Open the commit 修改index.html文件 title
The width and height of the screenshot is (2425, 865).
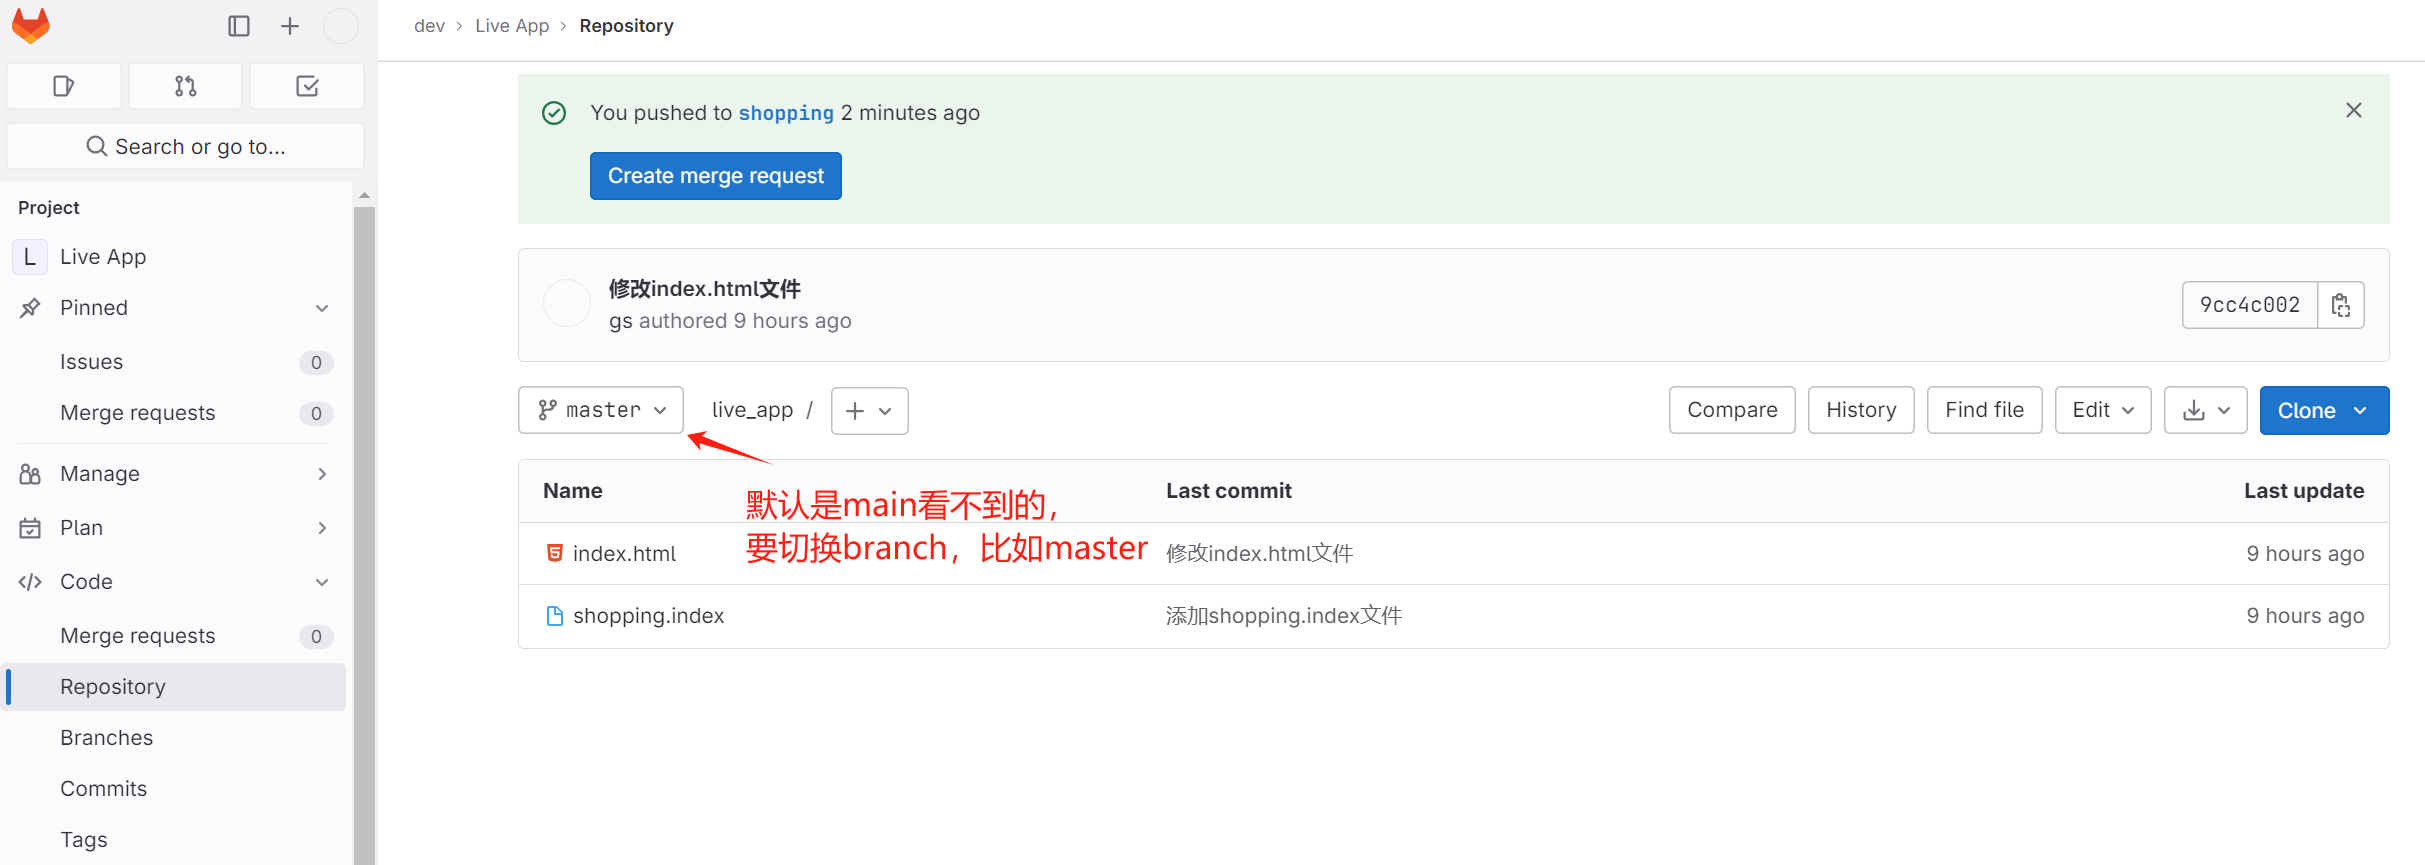point(705,289)
